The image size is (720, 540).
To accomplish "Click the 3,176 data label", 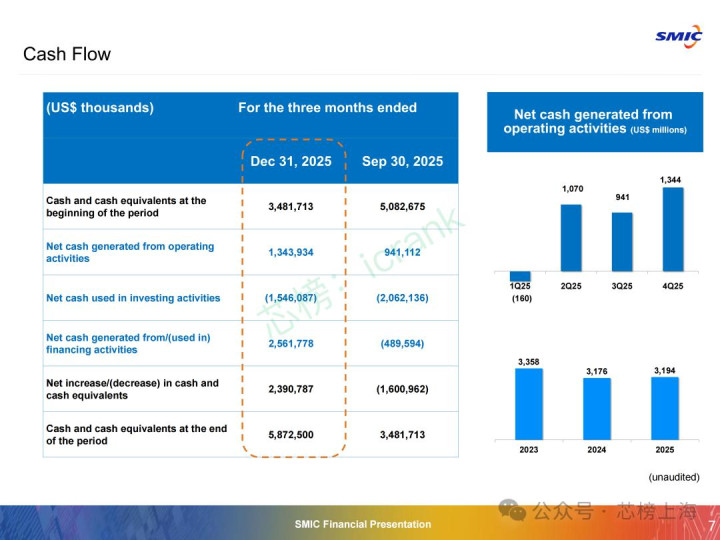I will 597,371.
